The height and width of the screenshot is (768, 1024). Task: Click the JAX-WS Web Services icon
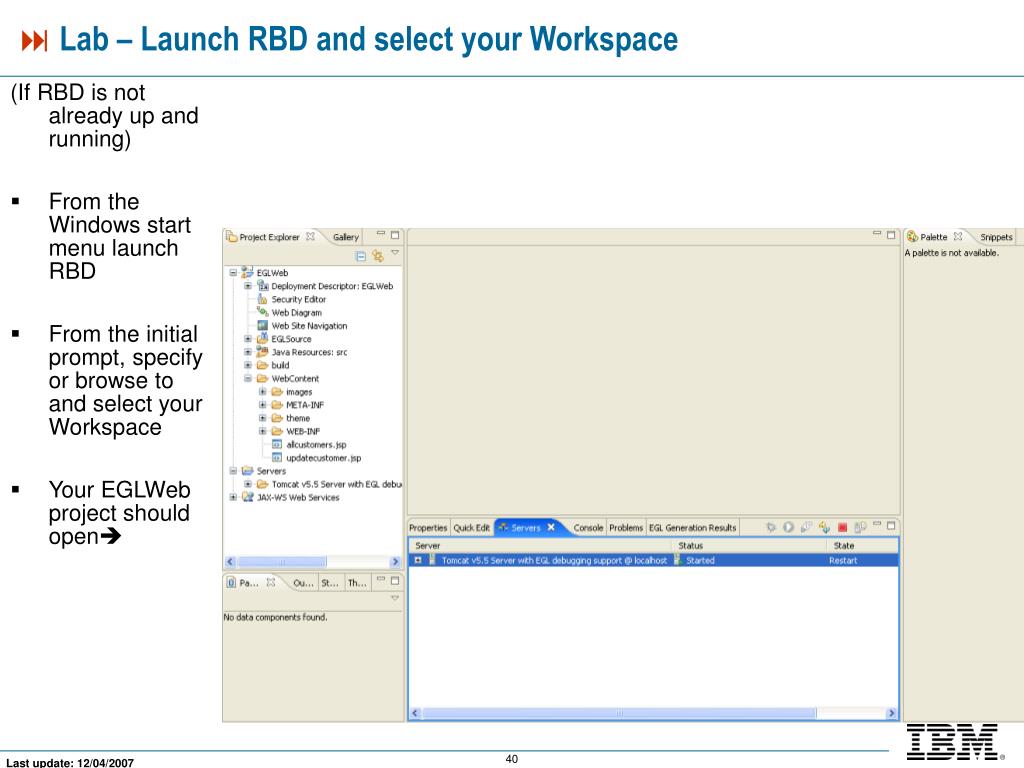coord(248,497)
